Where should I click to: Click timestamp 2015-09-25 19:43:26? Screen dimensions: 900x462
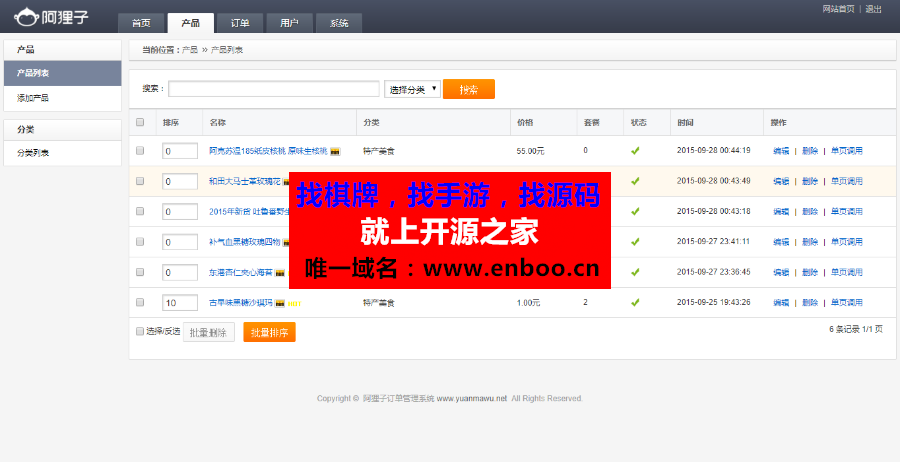click(713, 302)
